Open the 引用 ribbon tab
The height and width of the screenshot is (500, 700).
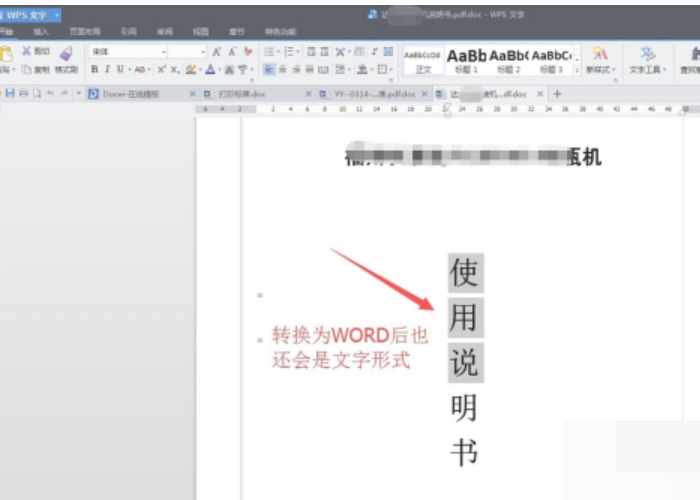[129, 32]
